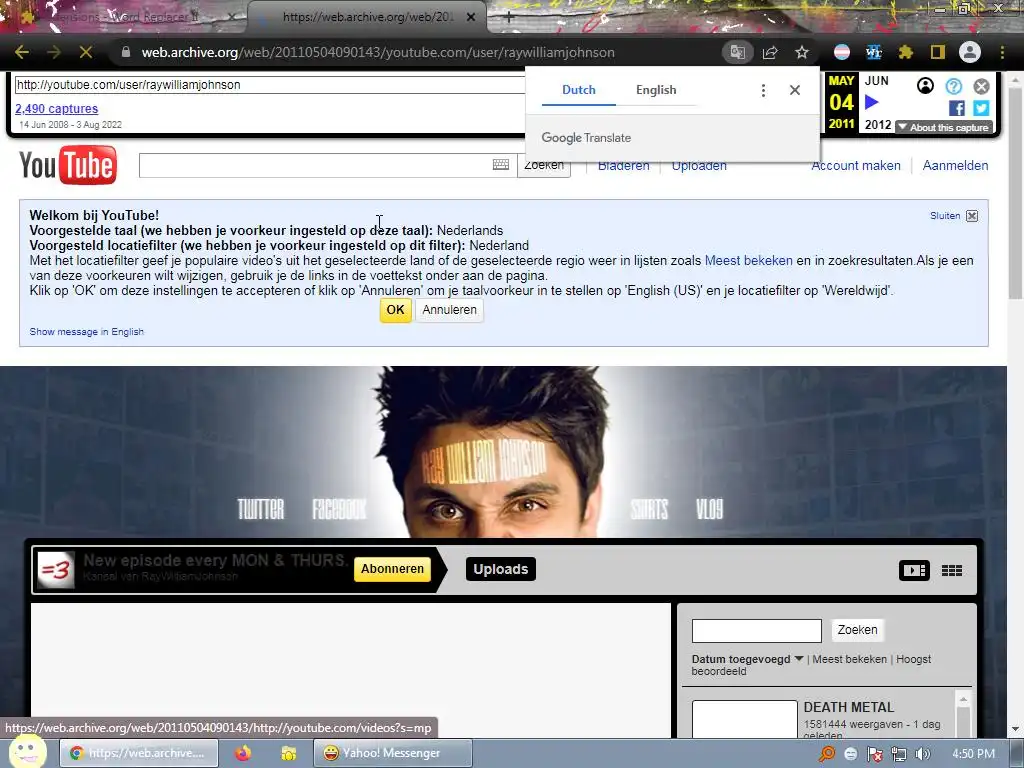Click the Annuleren button
This screenshot has width=1024, height=768.
coord(449,310)
